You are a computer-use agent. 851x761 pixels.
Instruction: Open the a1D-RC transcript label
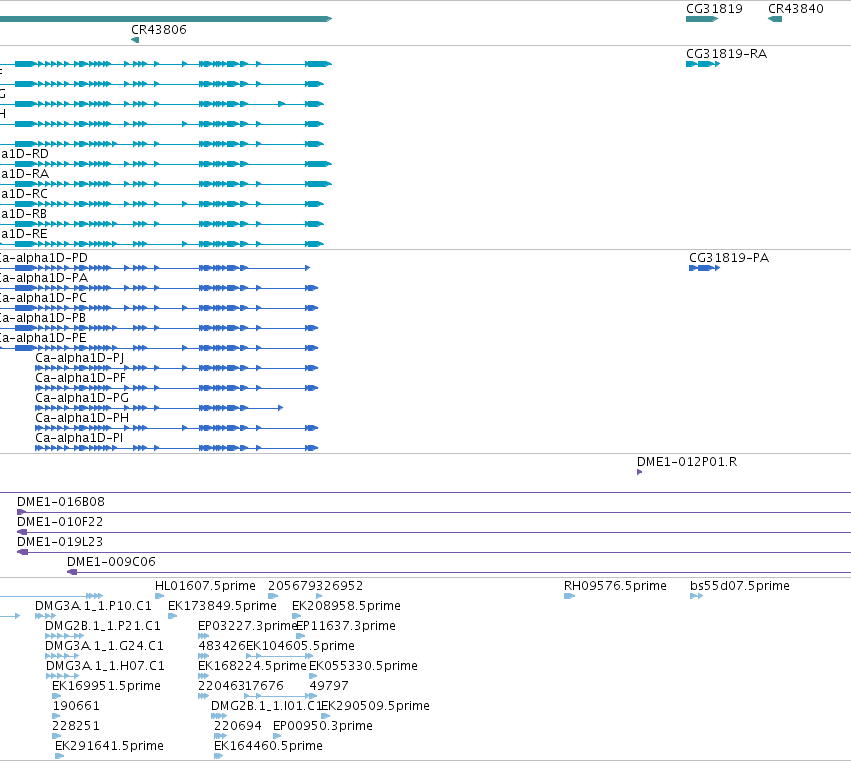click(24, 194)
